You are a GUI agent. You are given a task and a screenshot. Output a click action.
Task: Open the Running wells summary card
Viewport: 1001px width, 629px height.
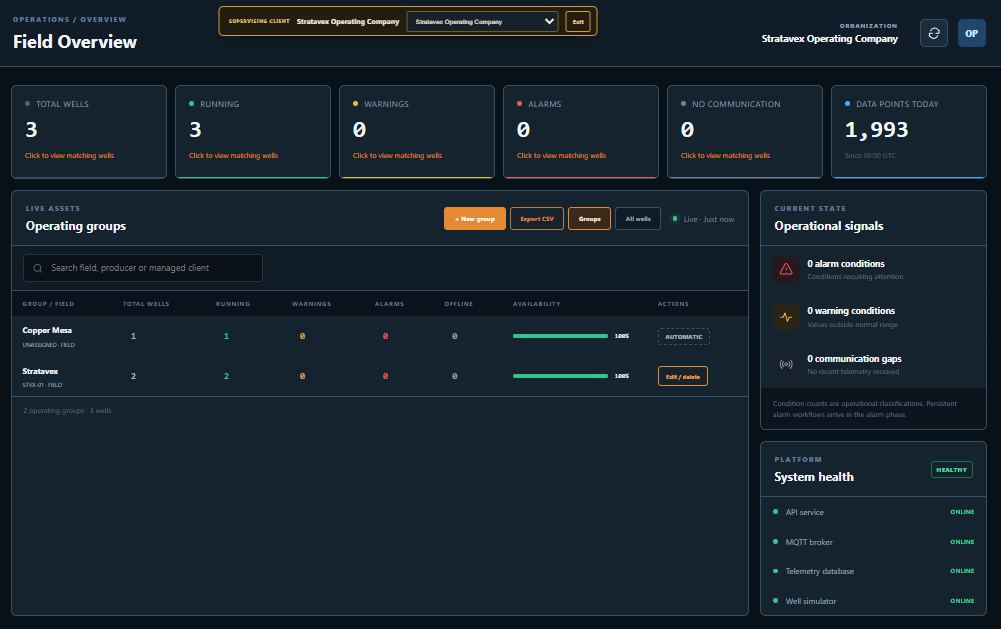(253, 132)
